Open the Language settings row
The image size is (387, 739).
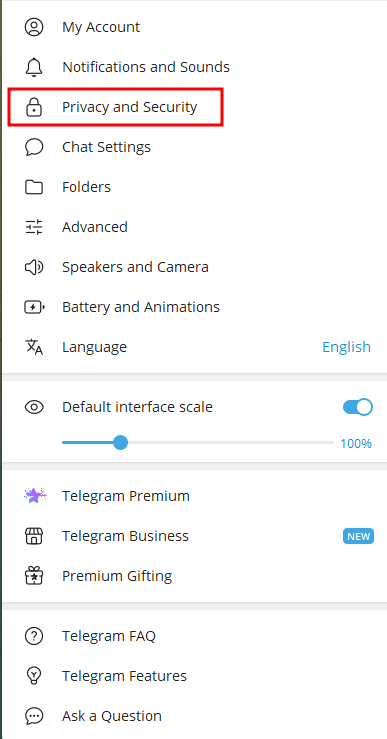194,347
